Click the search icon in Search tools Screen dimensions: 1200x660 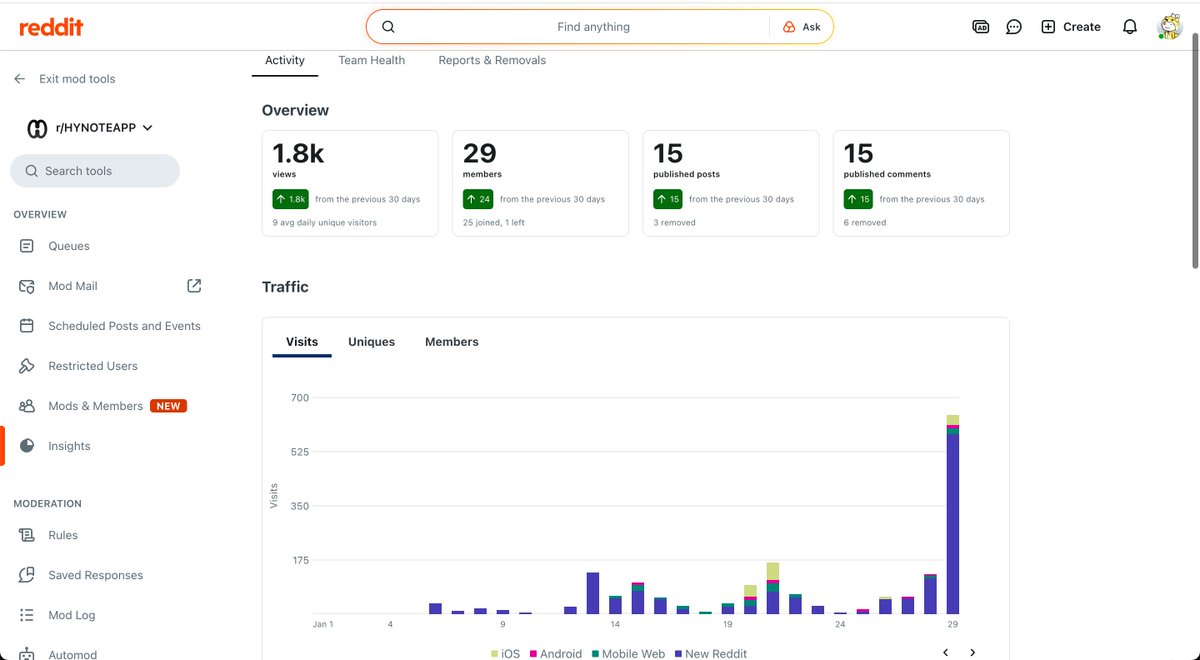[x=32, y=171]
